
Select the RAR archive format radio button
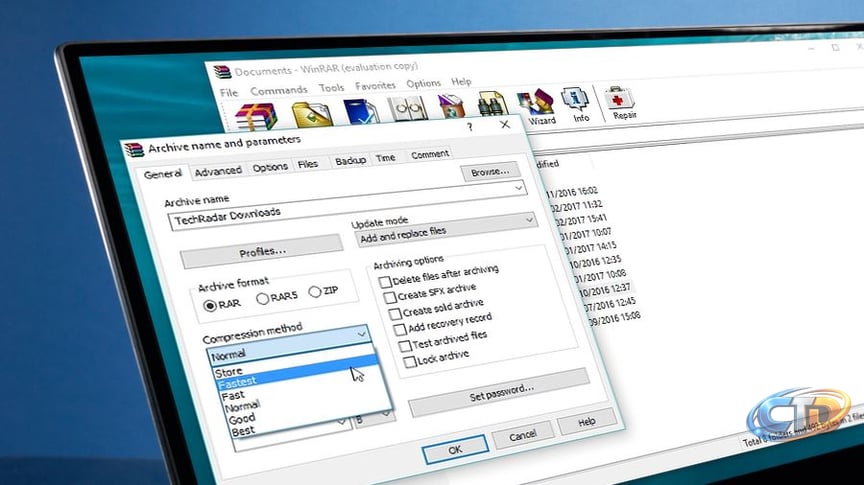click(209, 305)
